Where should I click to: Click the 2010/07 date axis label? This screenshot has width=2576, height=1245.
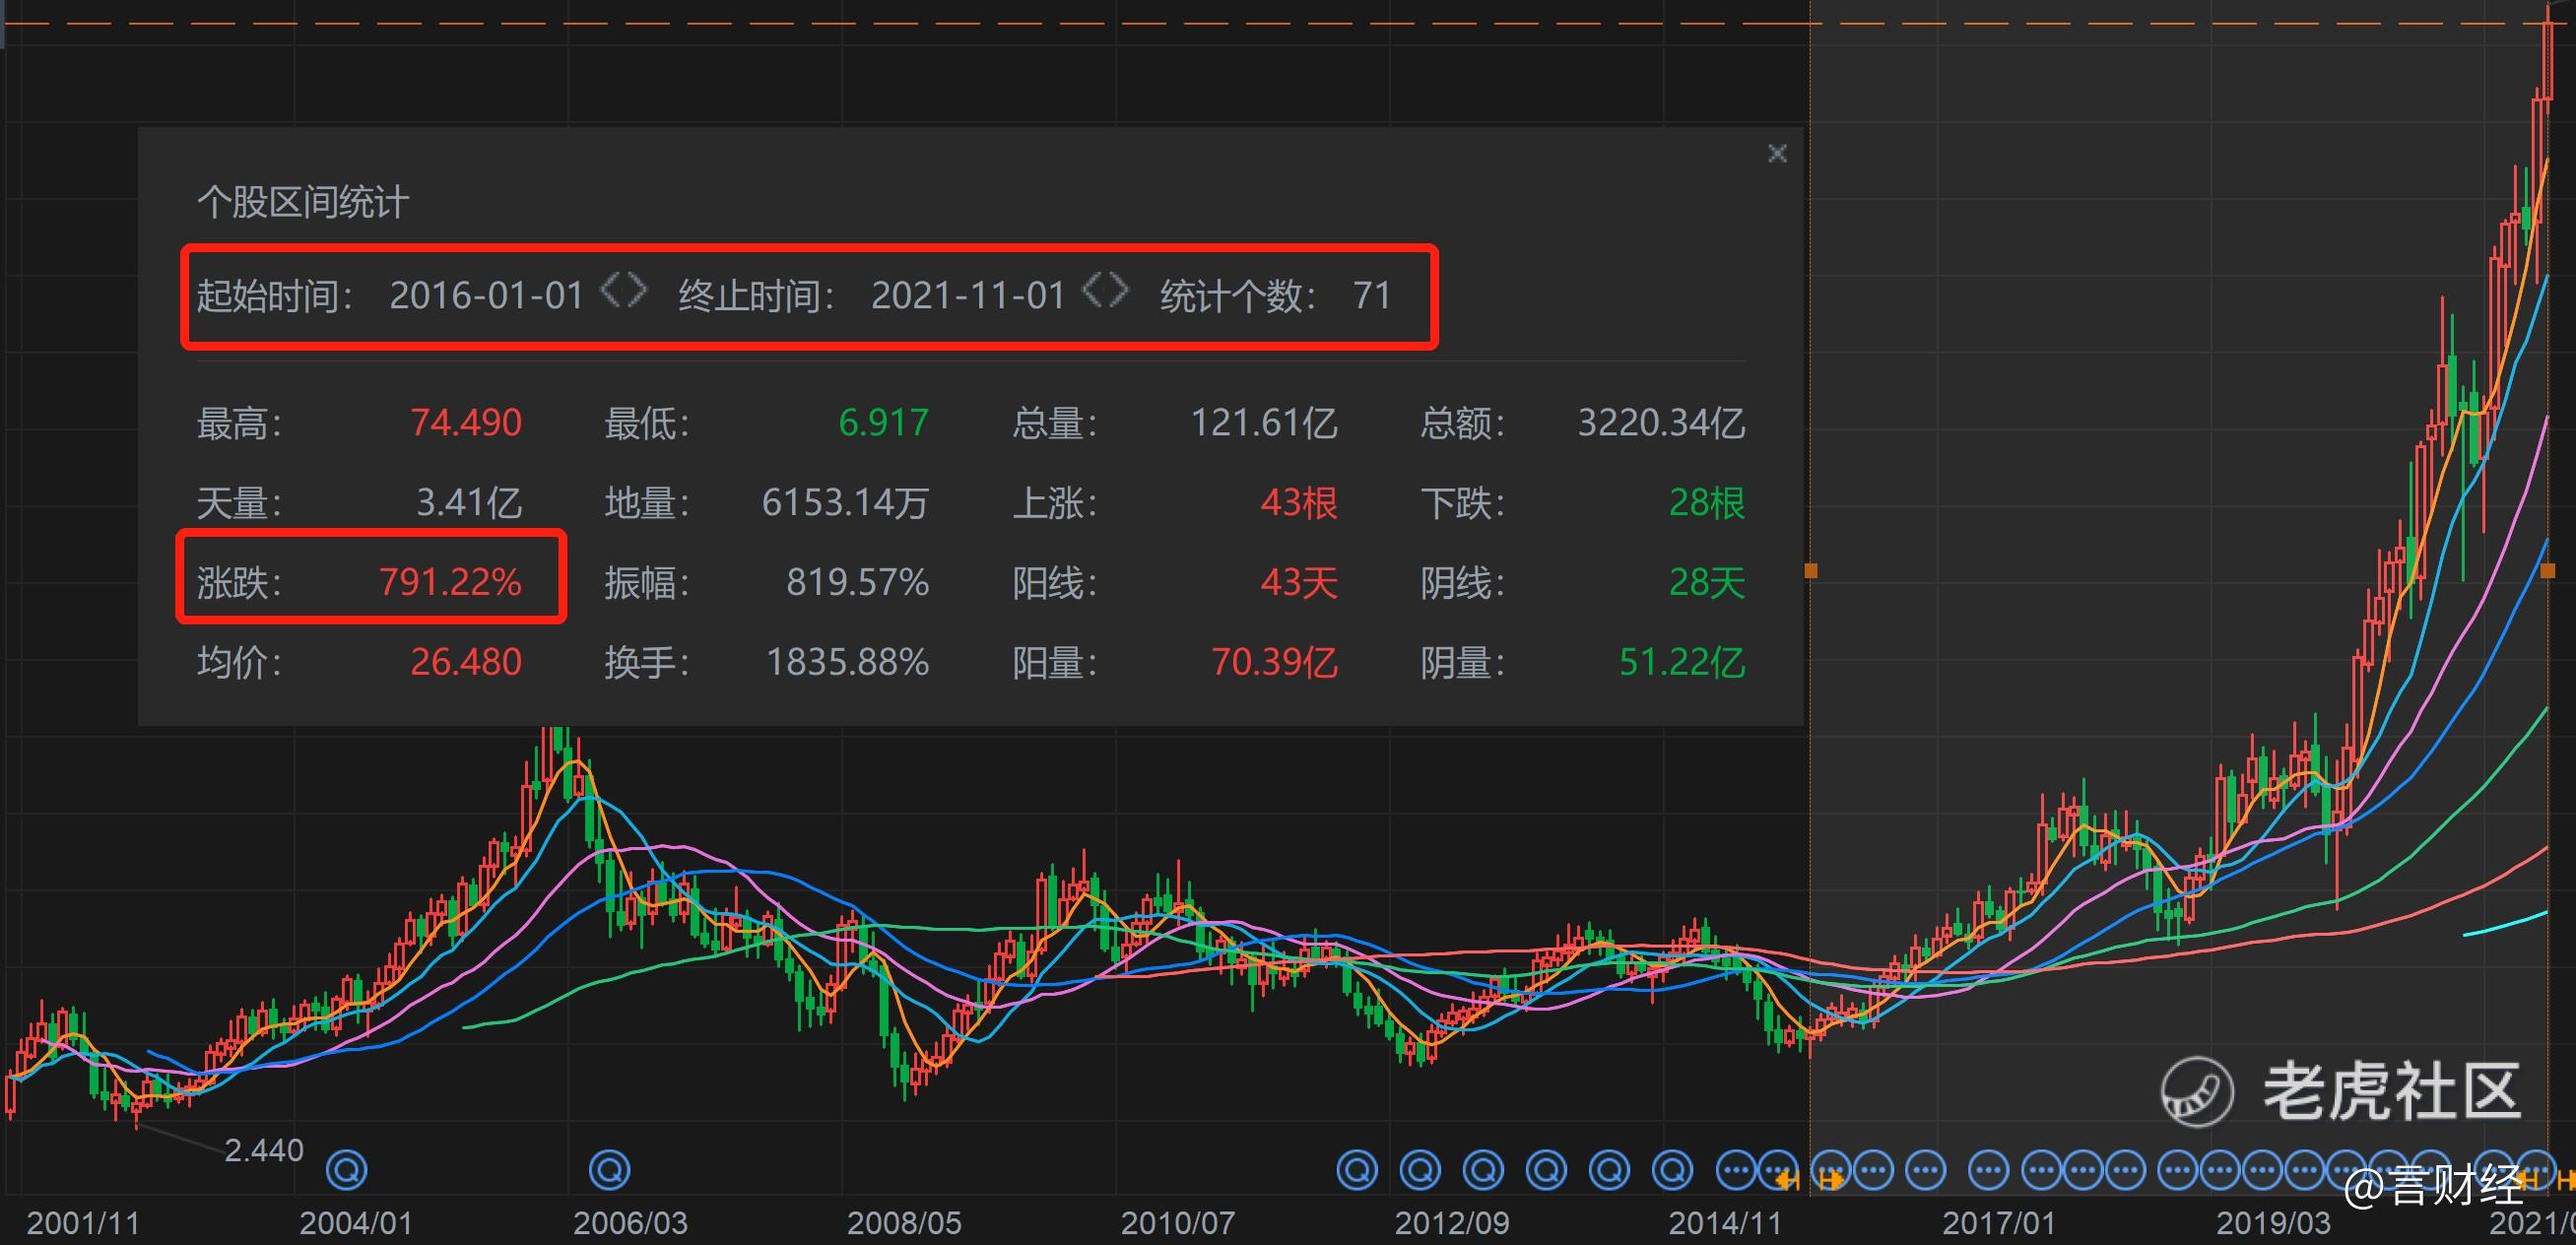(1178, 1223)
